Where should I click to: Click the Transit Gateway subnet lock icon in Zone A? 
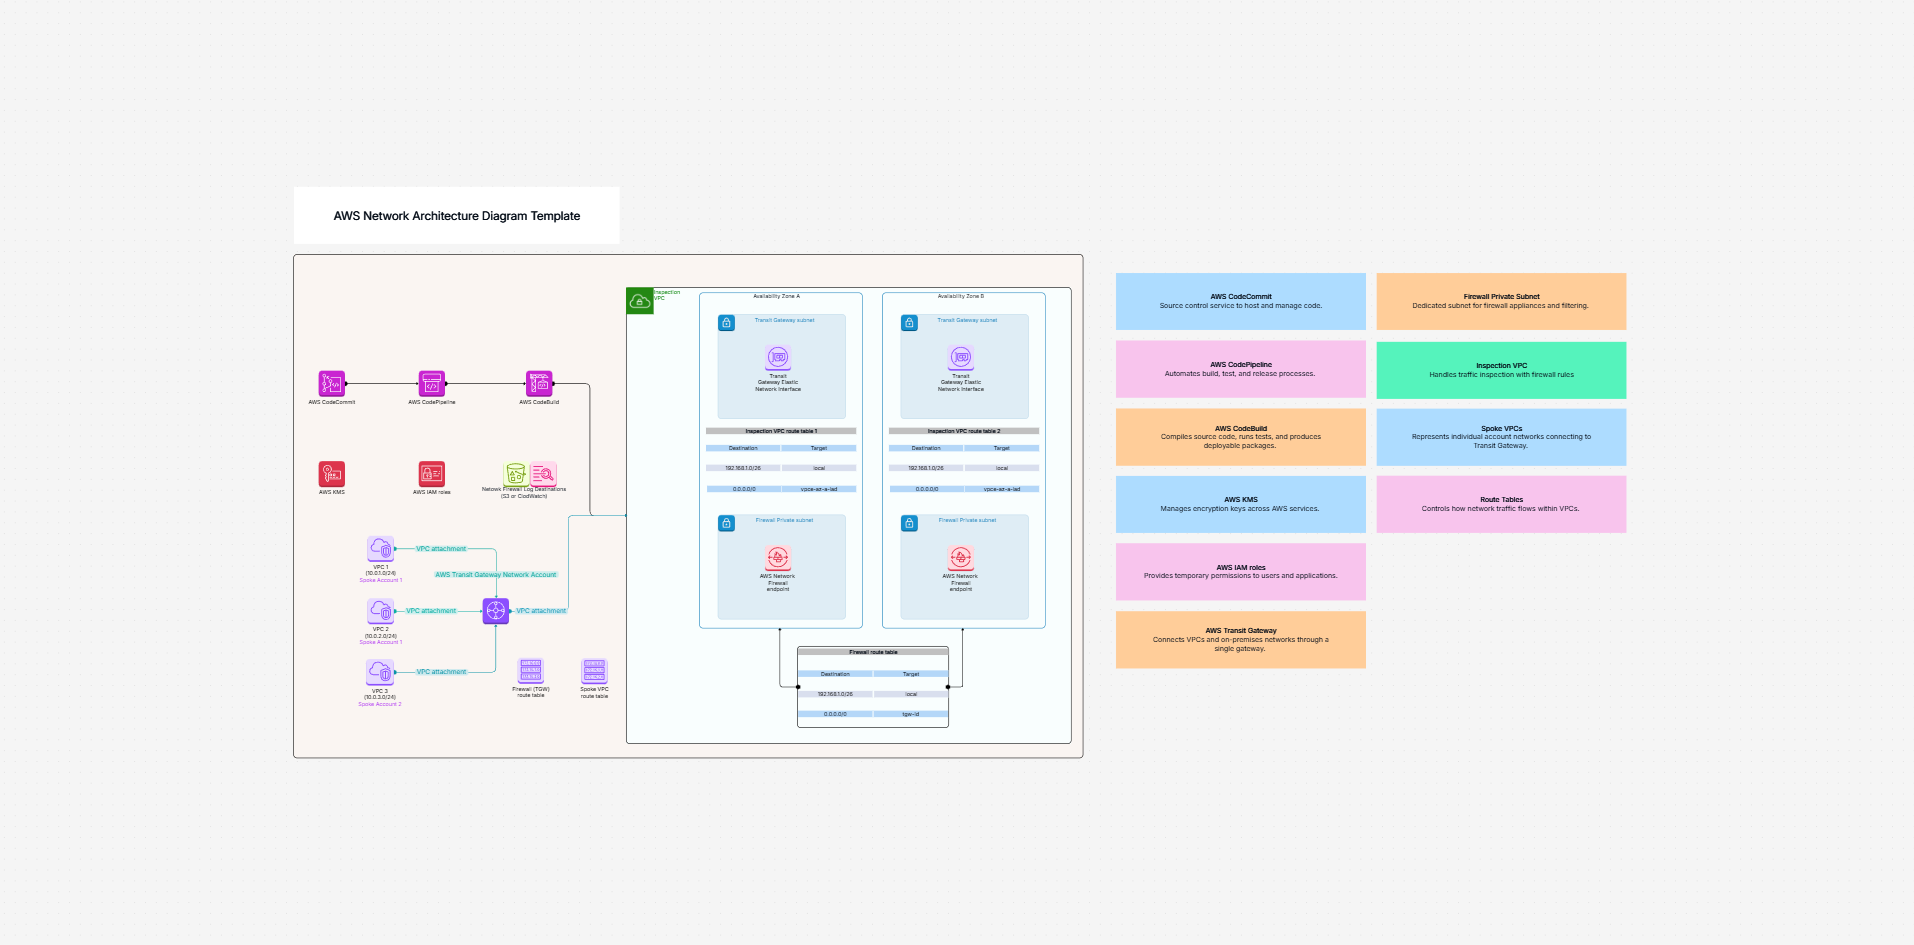coord(727,323)
